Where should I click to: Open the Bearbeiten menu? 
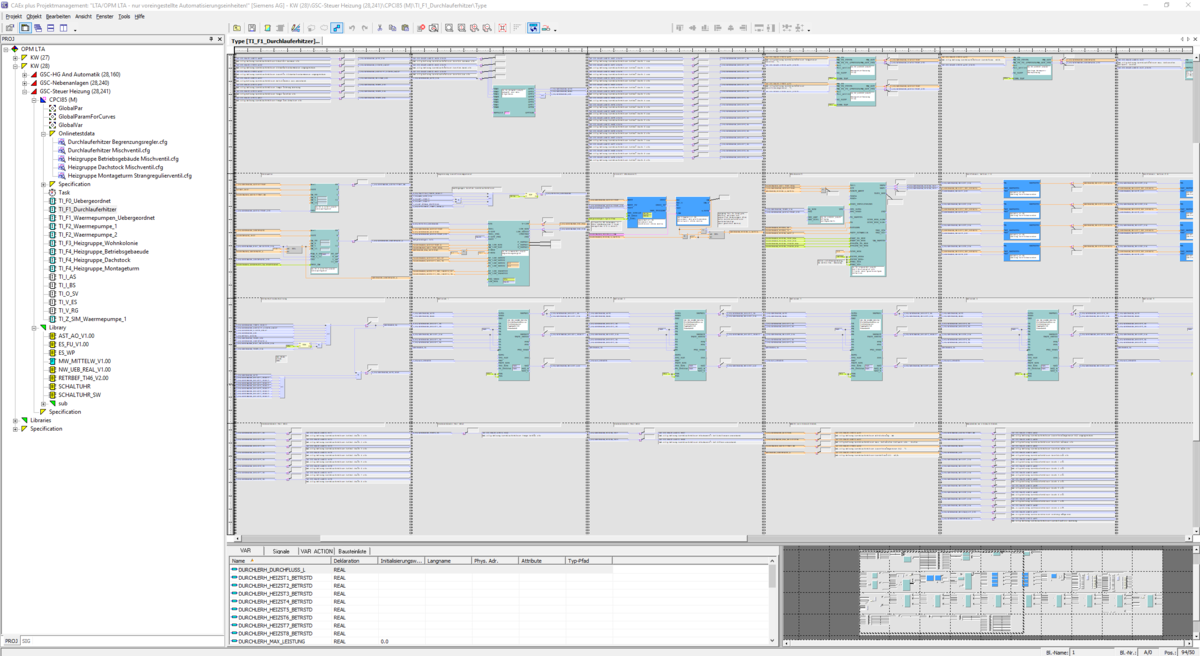tap(58, 17)
